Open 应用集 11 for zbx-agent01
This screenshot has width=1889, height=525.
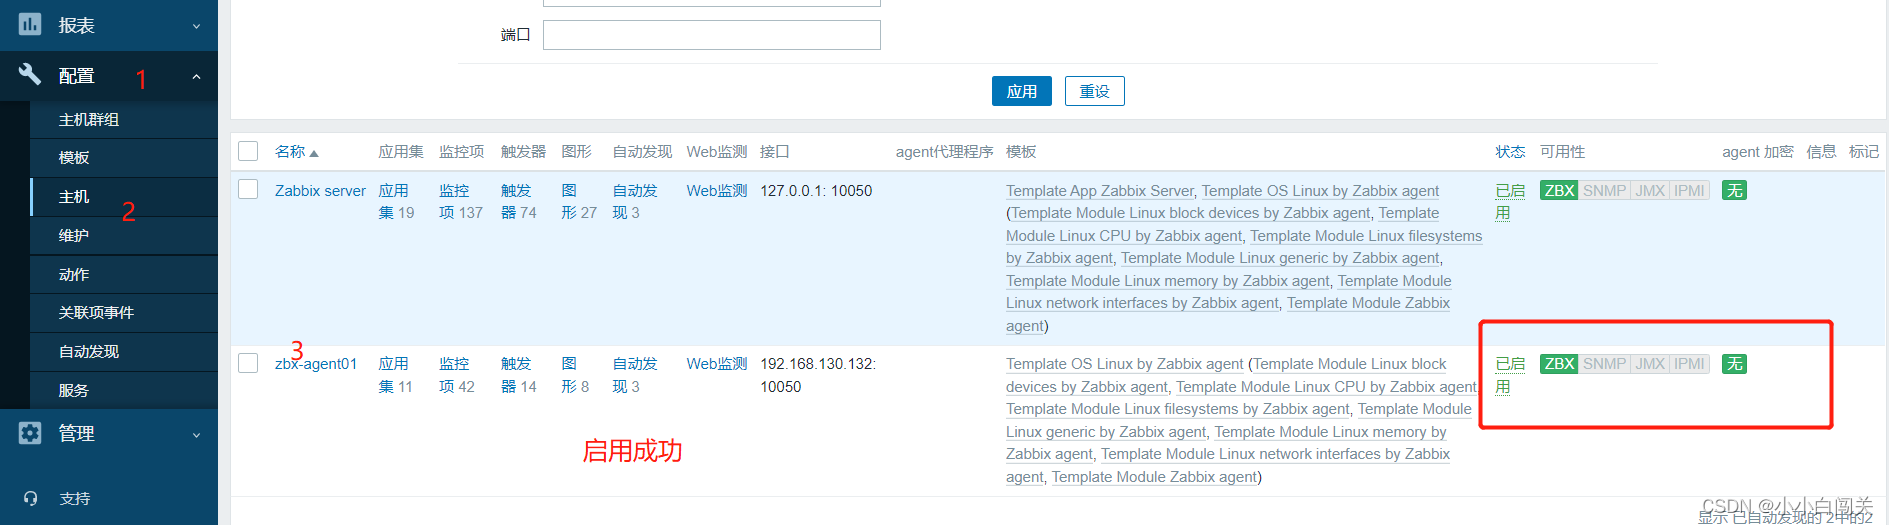[395, 375]
